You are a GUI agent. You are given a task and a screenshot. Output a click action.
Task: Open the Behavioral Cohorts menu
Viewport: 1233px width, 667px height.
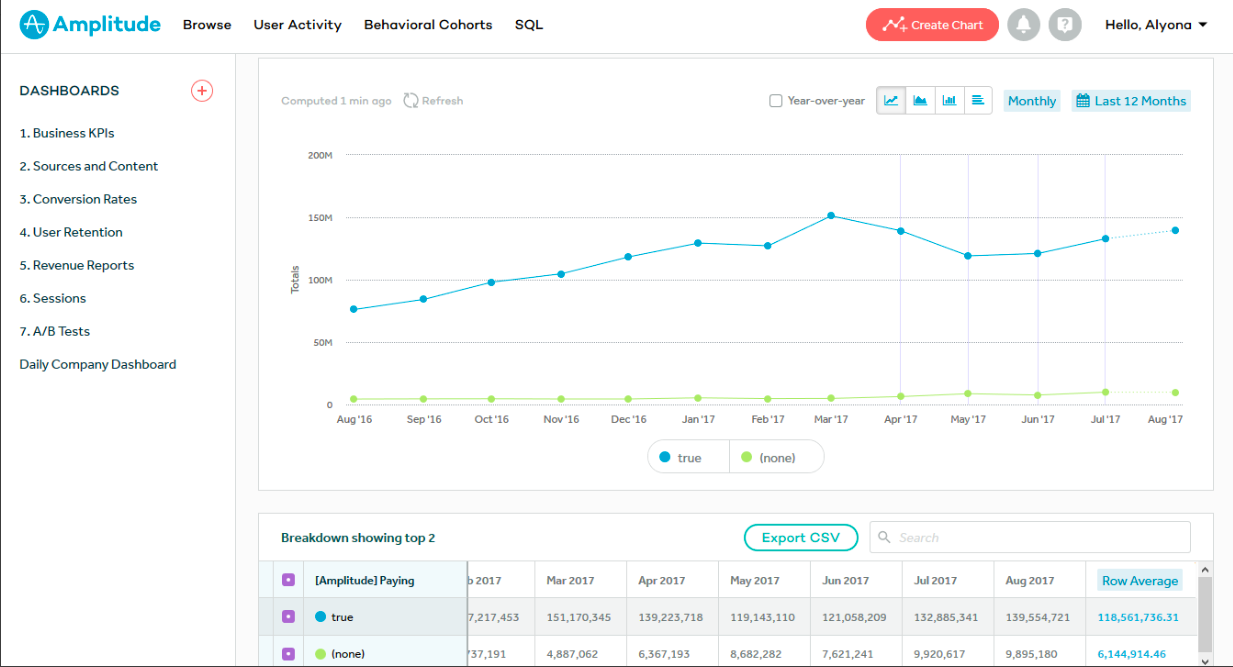[428, 25]
